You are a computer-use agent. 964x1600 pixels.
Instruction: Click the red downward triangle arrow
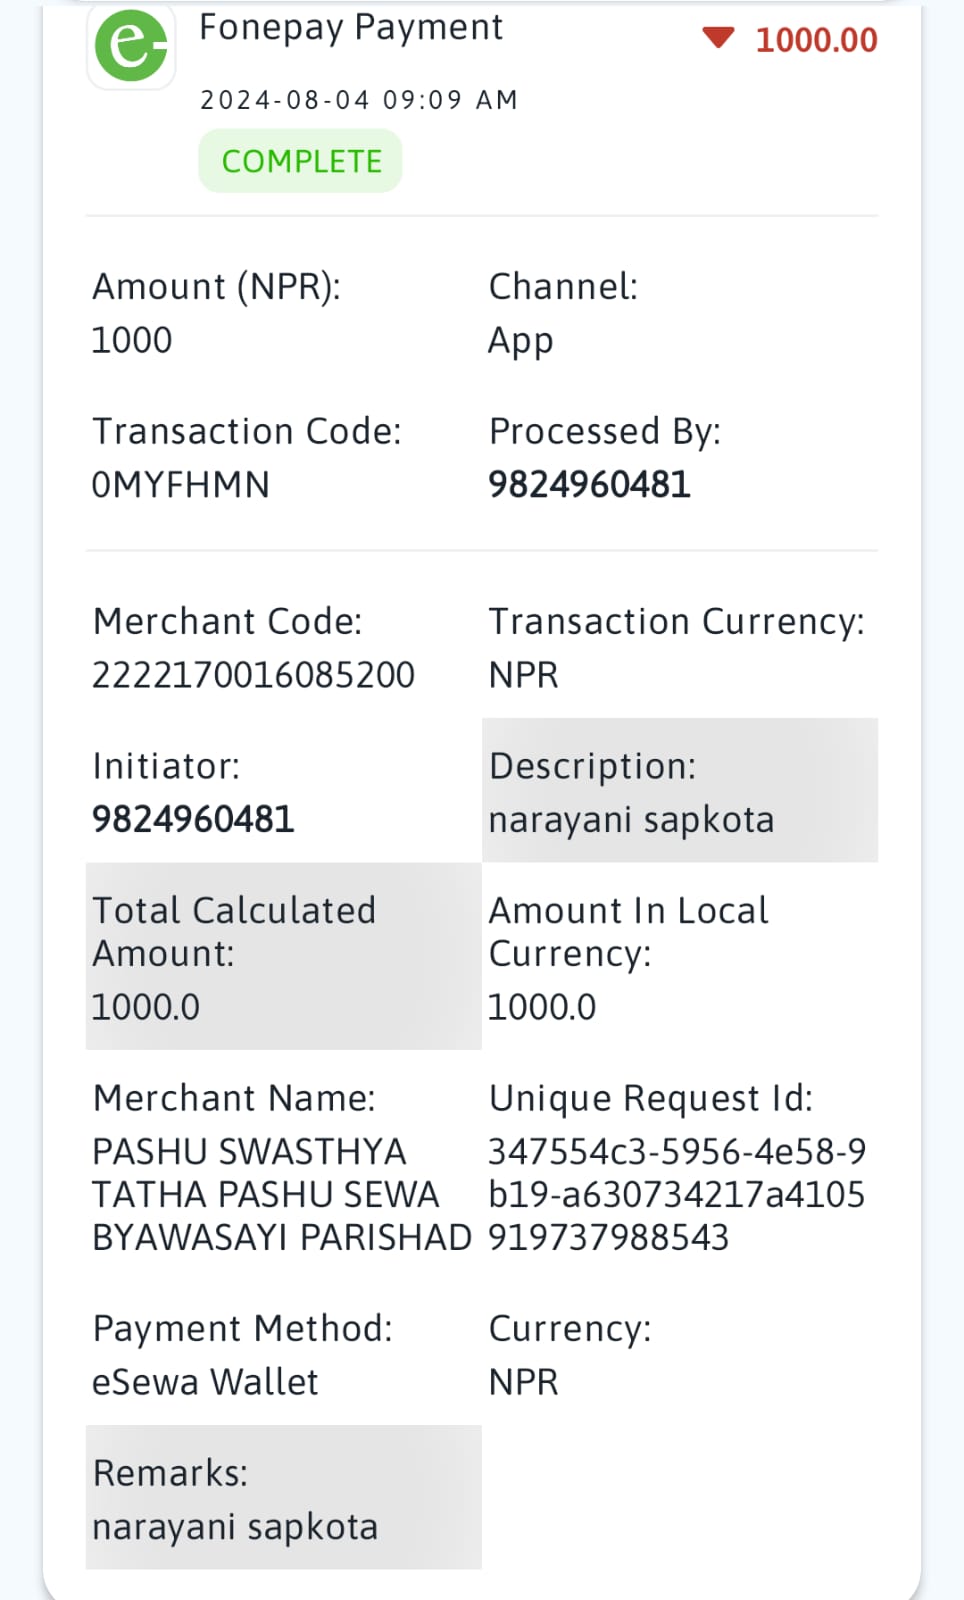(718, 39)
